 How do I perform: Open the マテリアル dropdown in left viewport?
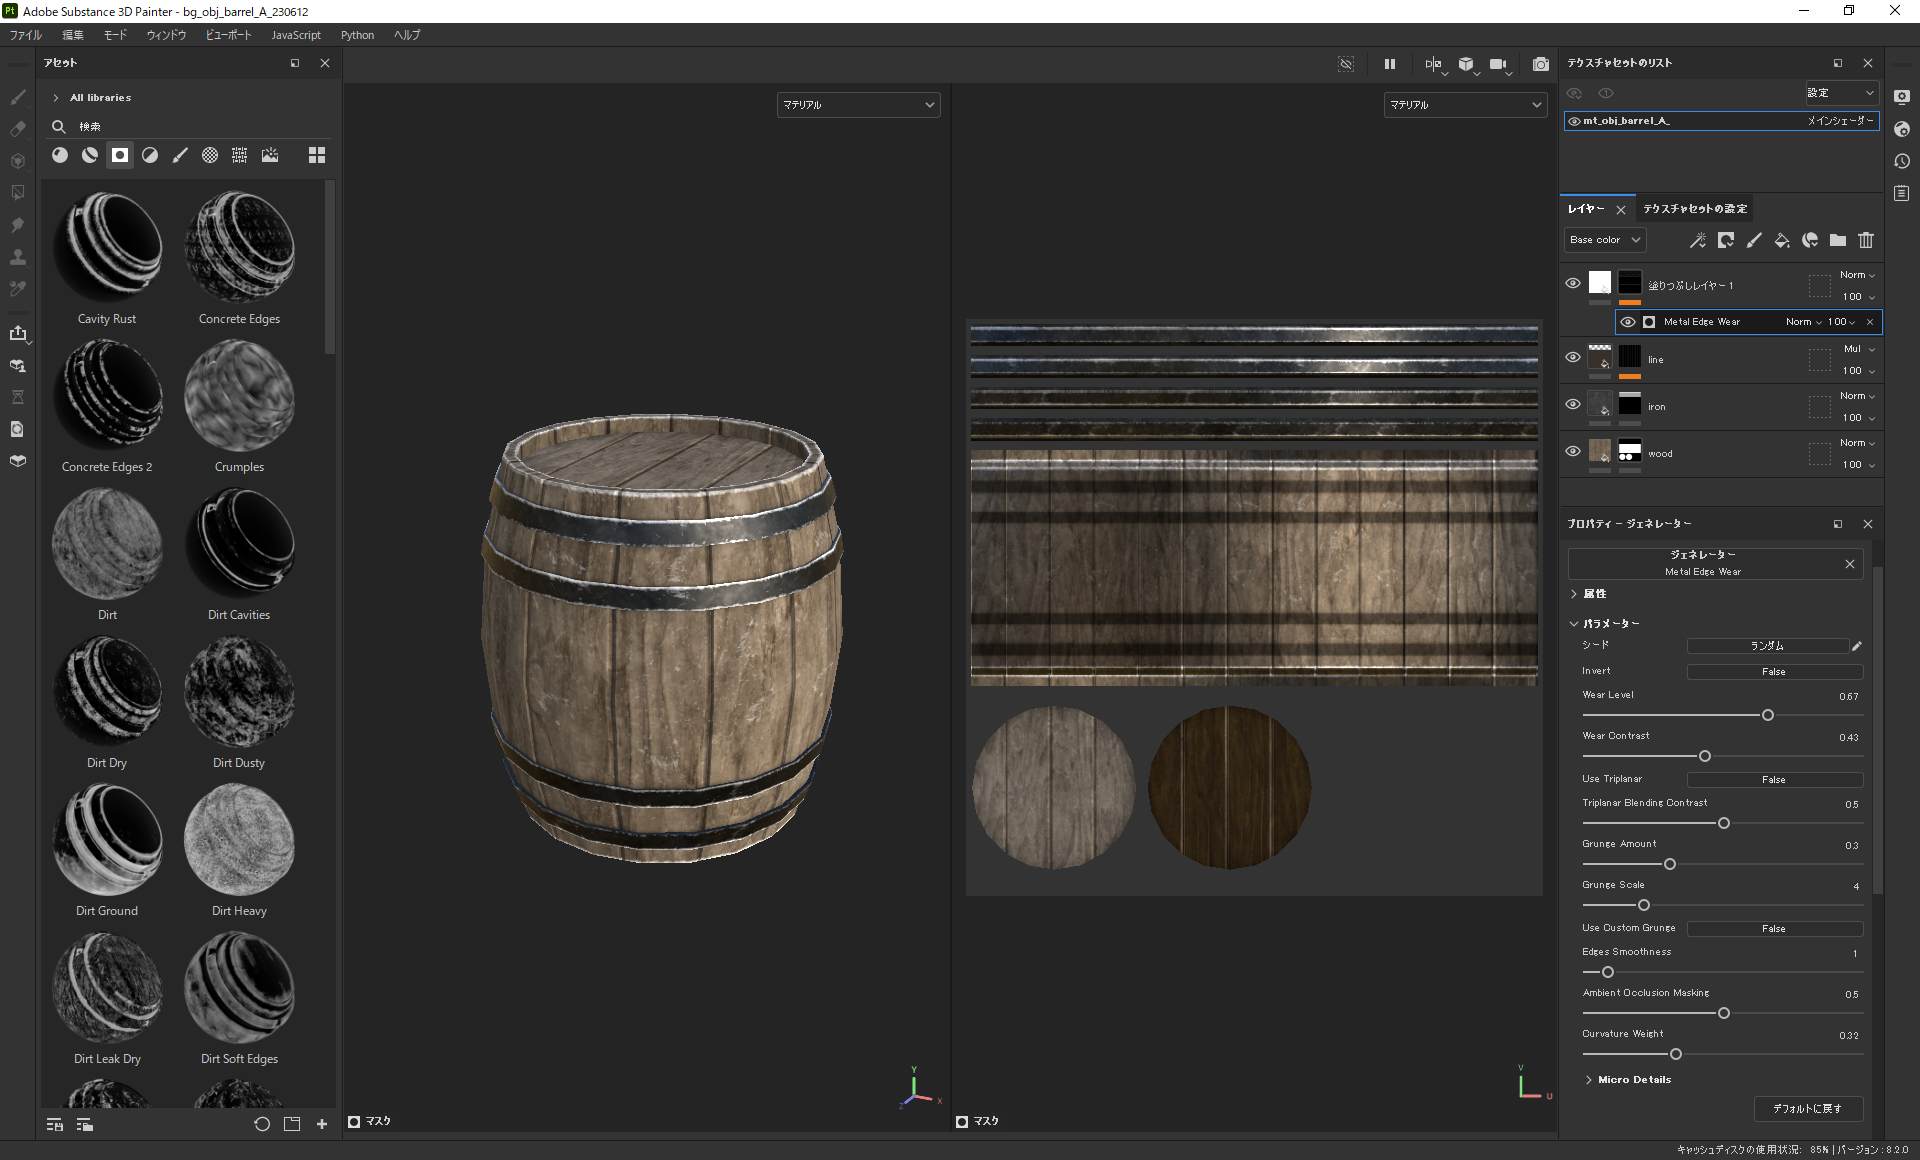[x=857, y=103]
